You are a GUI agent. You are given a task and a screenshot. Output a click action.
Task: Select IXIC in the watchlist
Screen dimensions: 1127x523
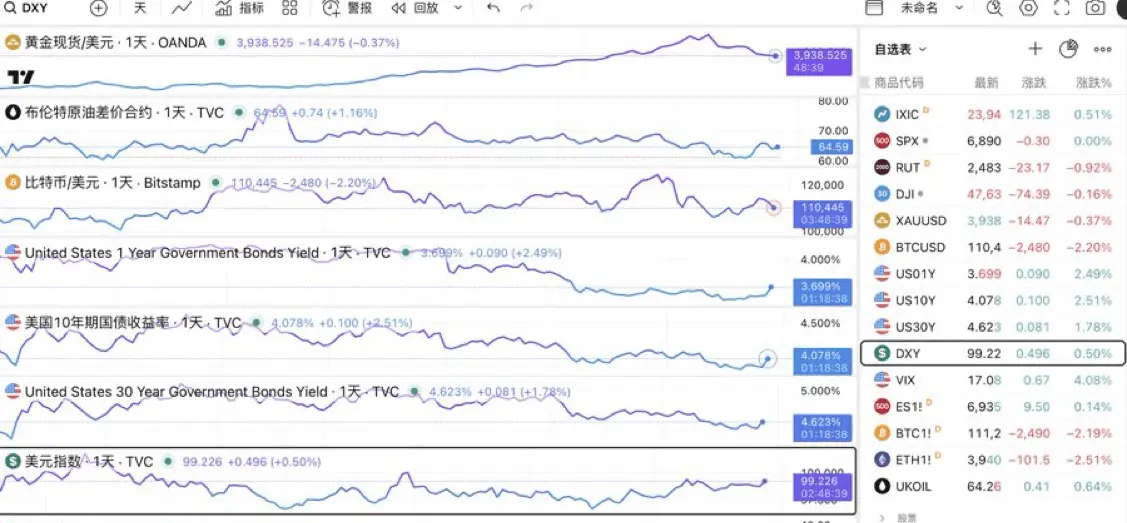click(x=993, y=114)
